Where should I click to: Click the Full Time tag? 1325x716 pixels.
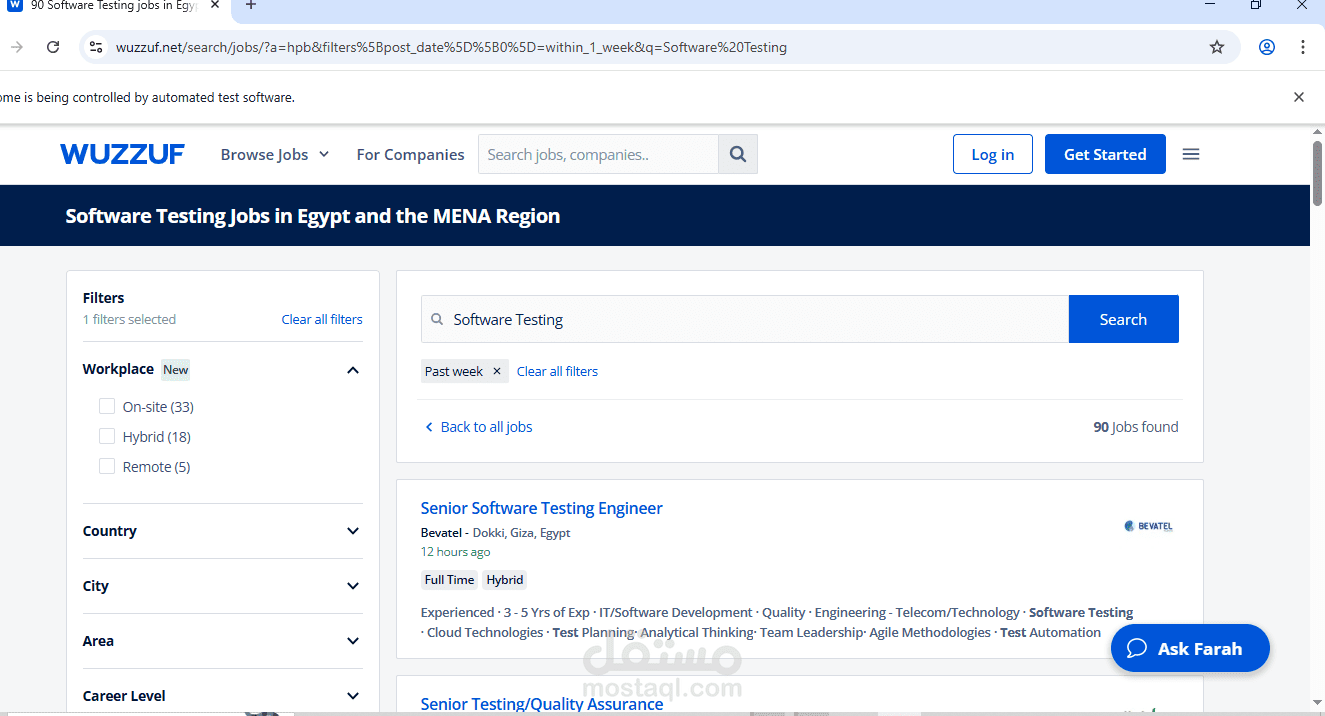tap(449, 580)
